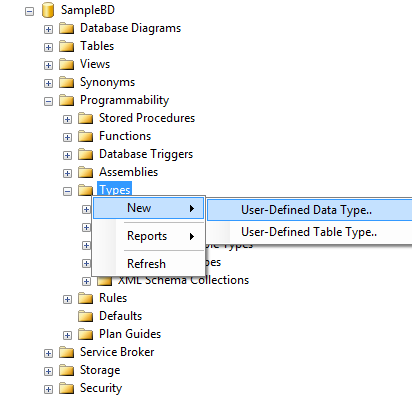This screenshot has height=399, width=412.
Task: Expand the Tables node
Action: click(x=48, y=48)
